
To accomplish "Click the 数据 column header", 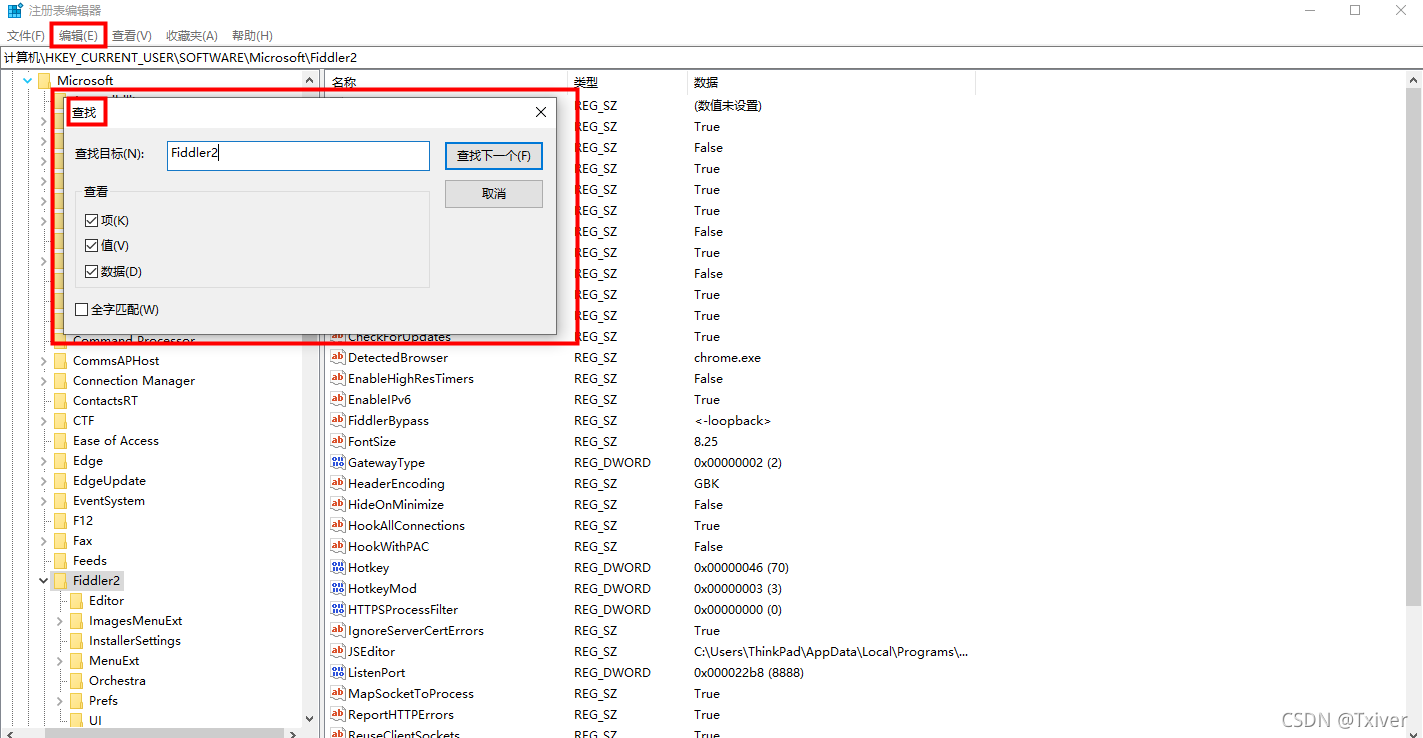I will 832,82.
